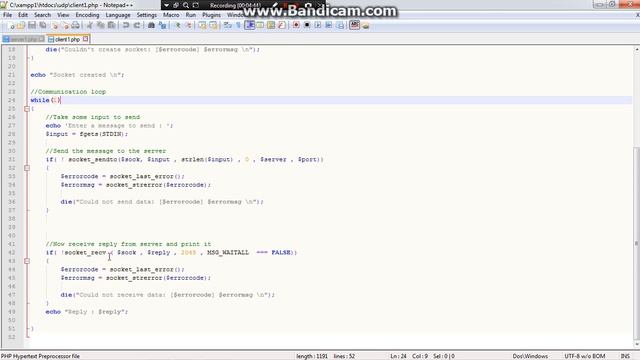640x360 pixels.
Task: Open Find with the binoculars icon
Action: 151,25
